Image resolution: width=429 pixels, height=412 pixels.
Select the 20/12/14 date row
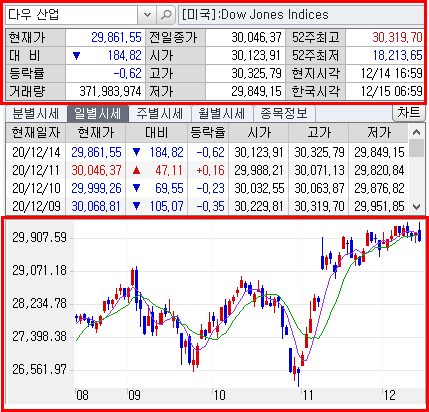point(207,152)
